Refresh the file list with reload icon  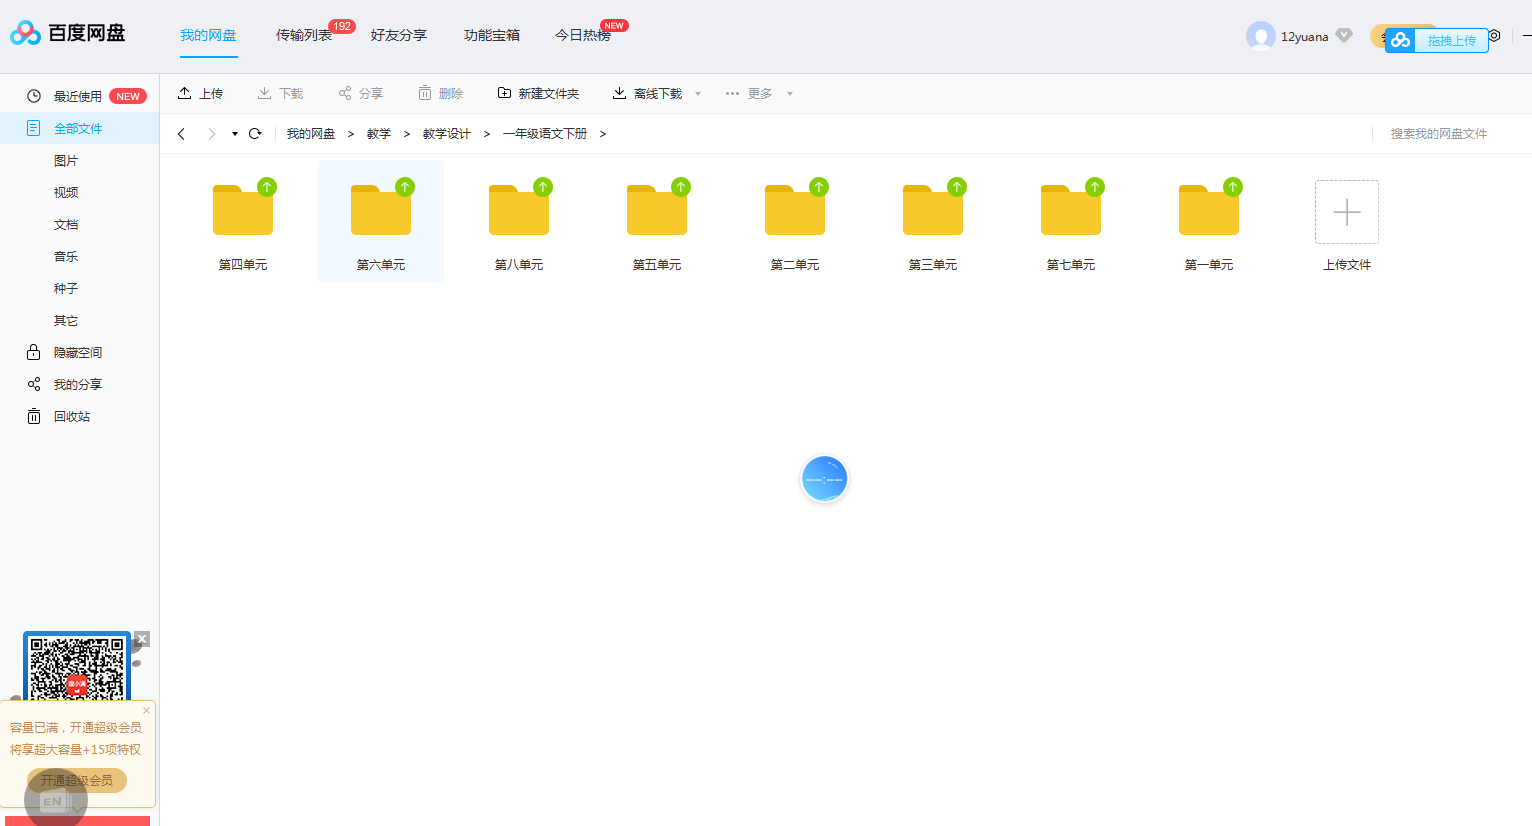click(x=254, y=133)
